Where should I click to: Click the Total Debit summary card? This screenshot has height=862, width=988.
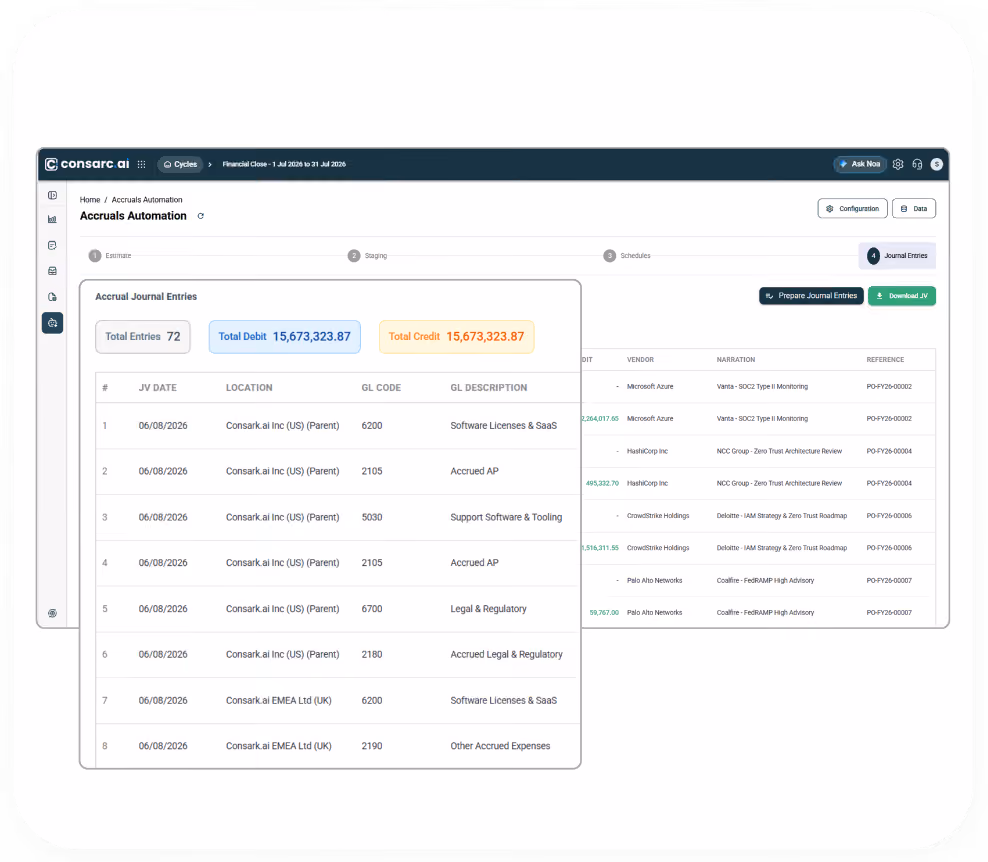coord(285,336)
